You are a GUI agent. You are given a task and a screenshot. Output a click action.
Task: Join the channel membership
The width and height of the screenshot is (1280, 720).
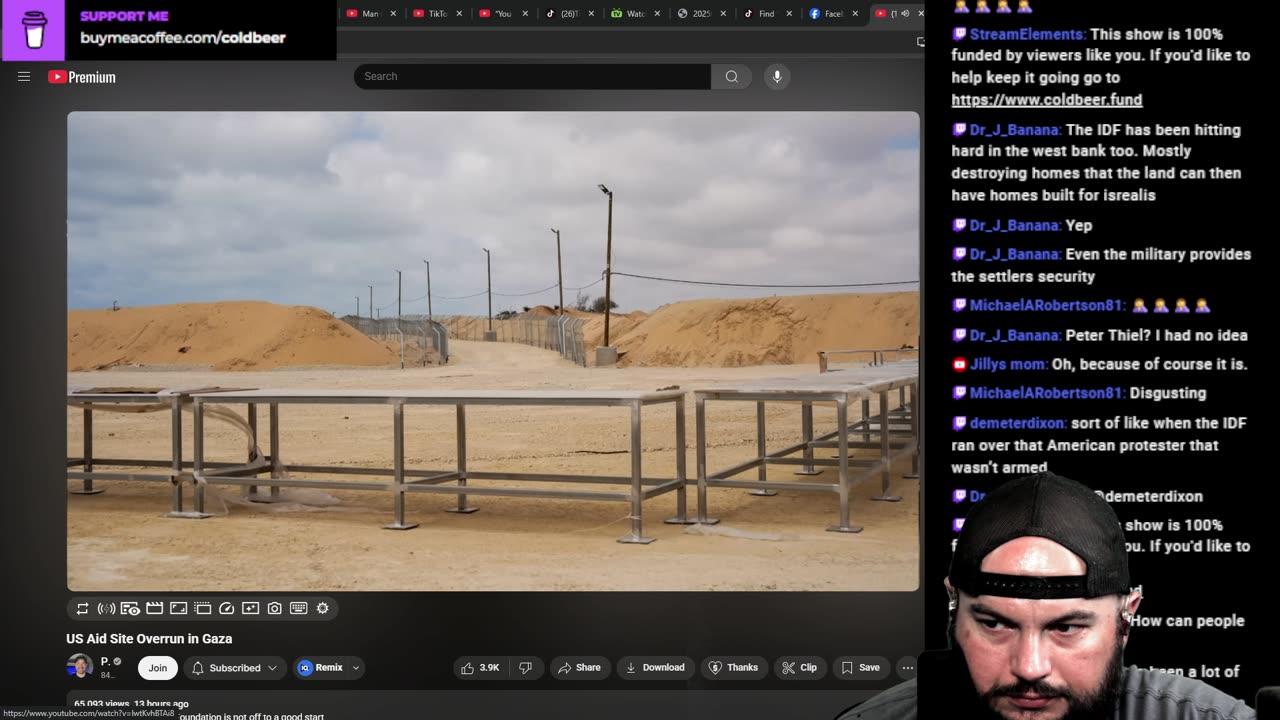[158, 668]
